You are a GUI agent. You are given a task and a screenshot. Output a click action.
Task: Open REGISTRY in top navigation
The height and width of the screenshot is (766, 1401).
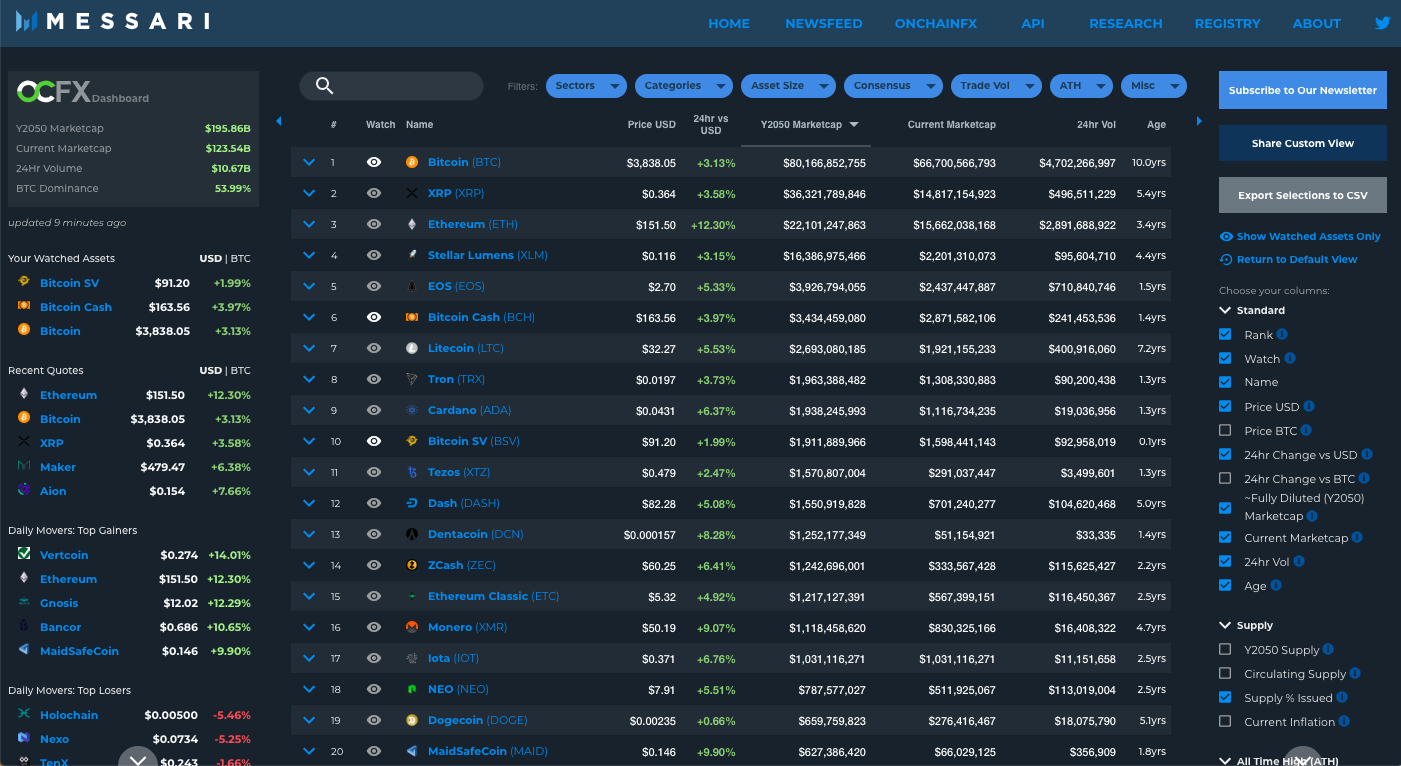click(x=1228, y=23)
